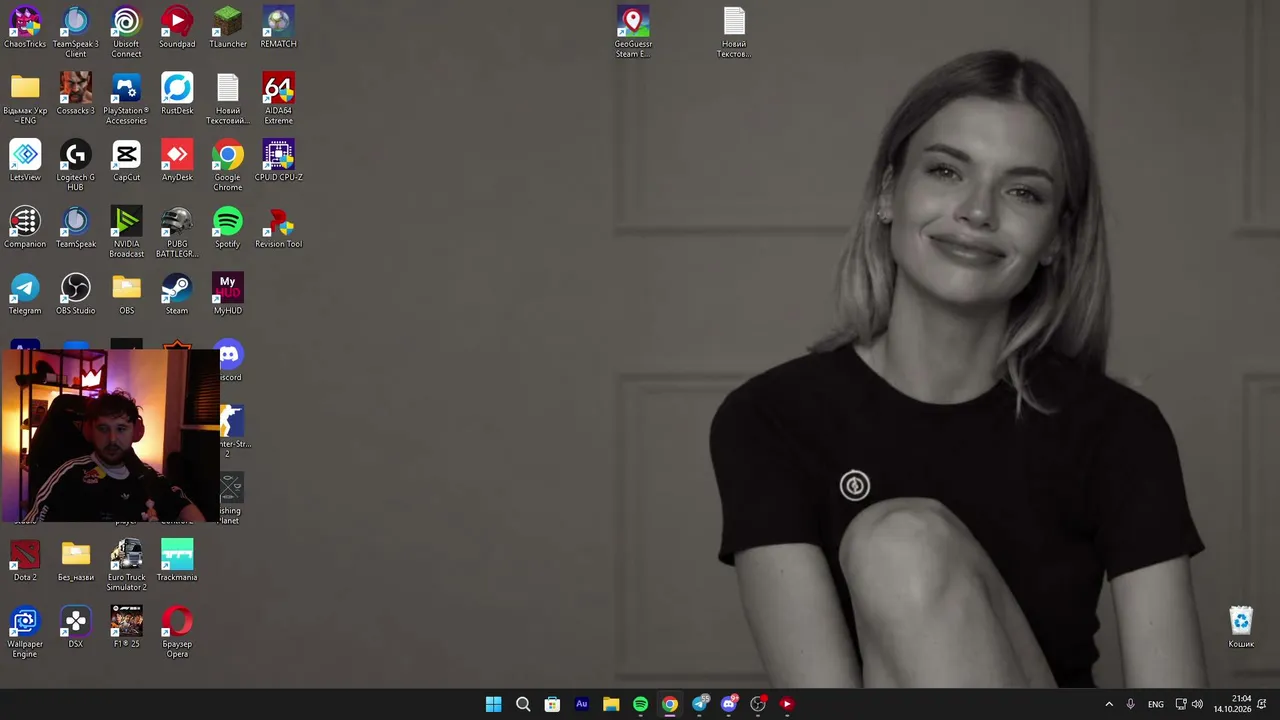Select Euro Truck Simulator 2 icon
Viewport: 1280px width, 720px height.
pos(126,566)
